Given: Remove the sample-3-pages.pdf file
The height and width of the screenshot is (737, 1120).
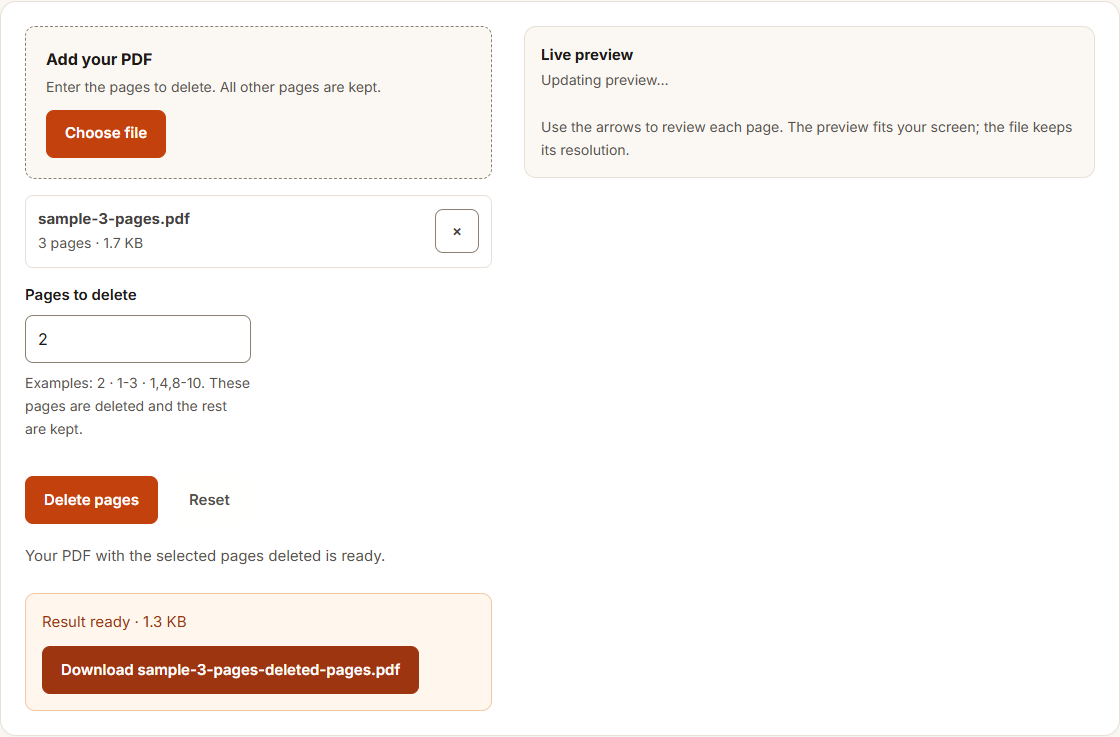Looking at the screenshot, I should (457, 231).
